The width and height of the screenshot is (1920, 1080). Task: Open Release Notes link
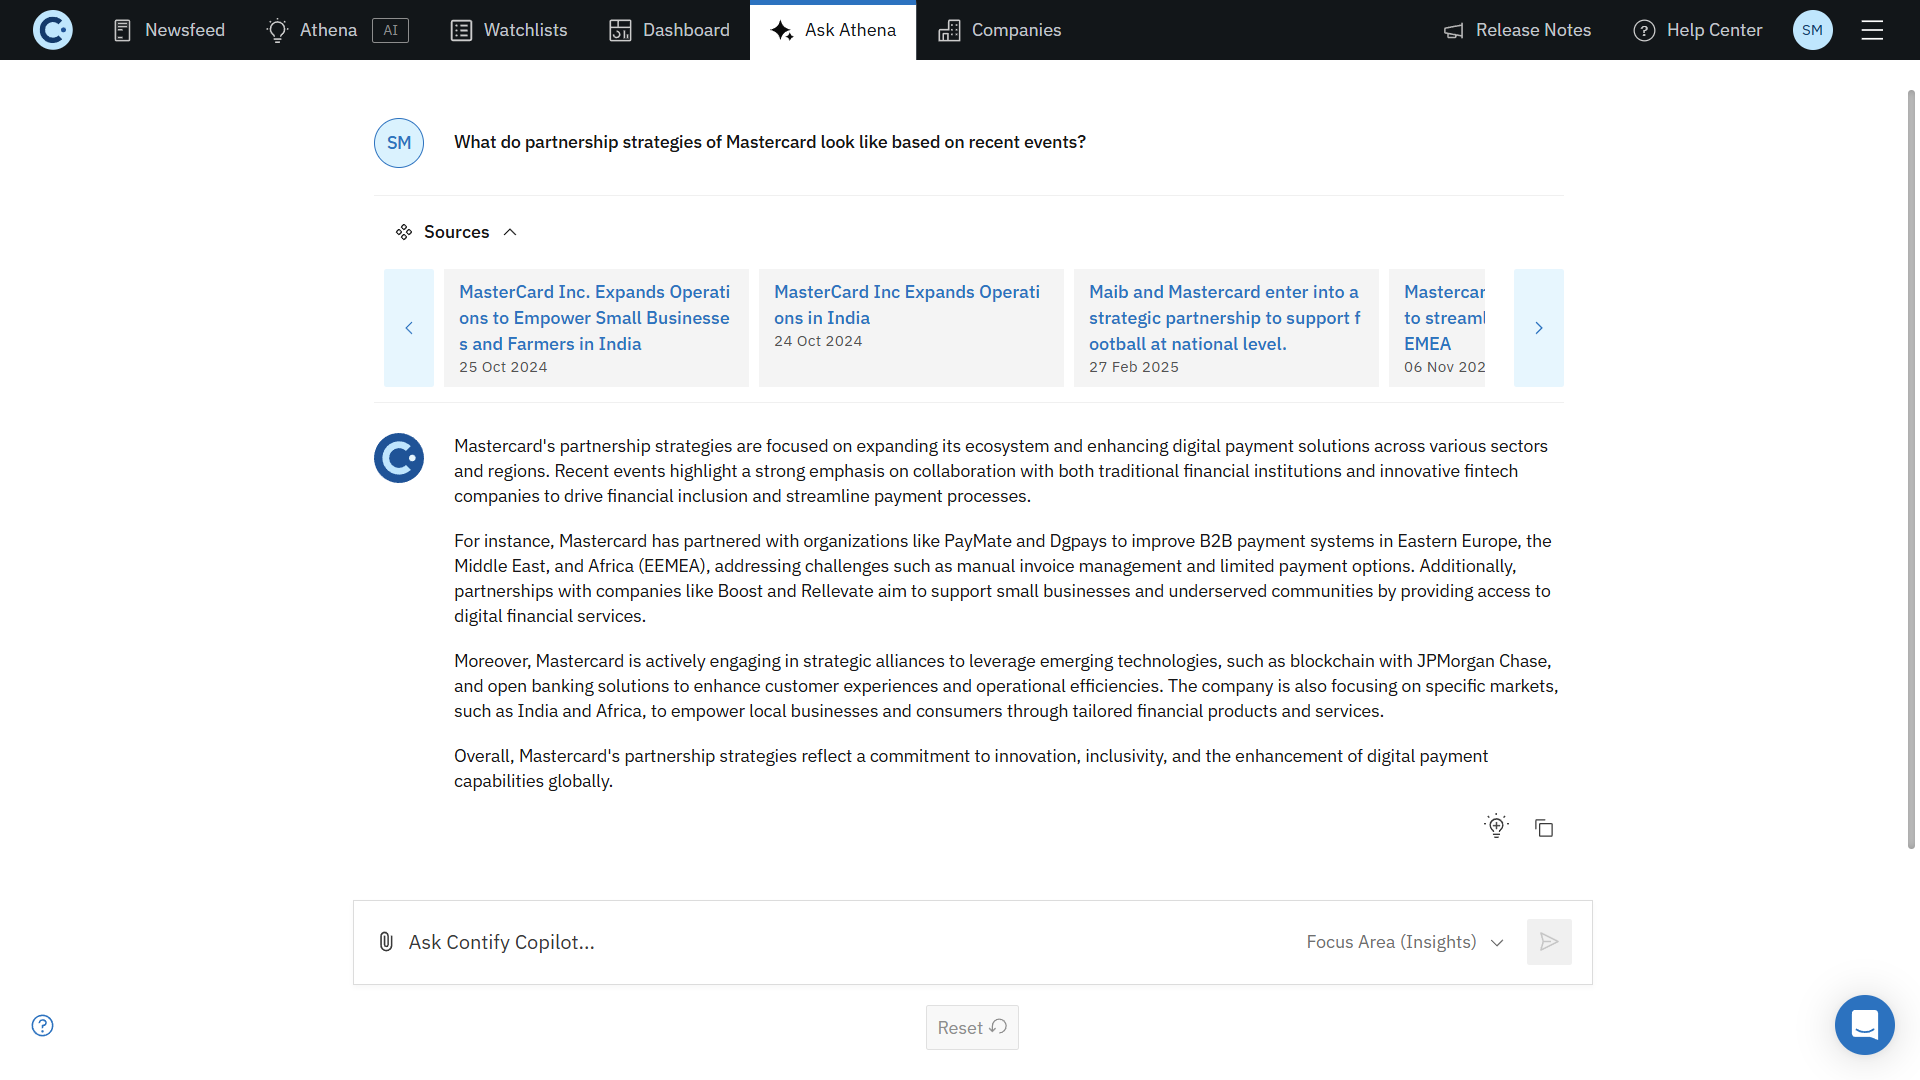1517,30
